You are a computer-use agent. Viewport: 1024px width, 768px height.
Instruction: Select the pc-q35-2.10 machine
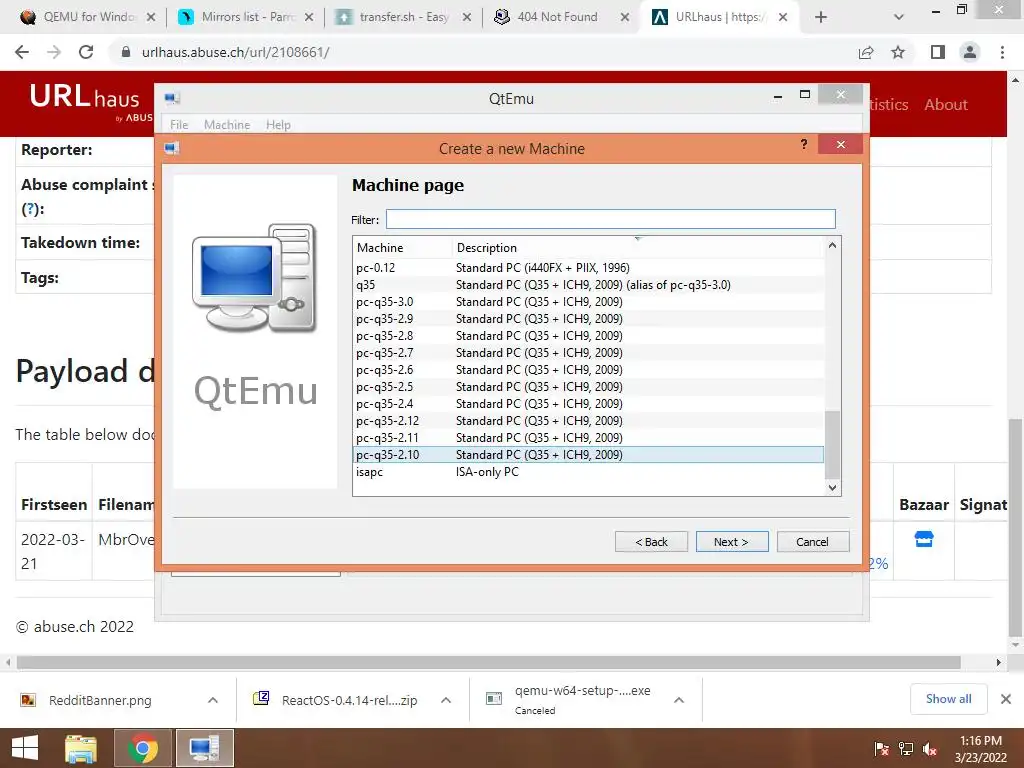click(x=588, y=455)
